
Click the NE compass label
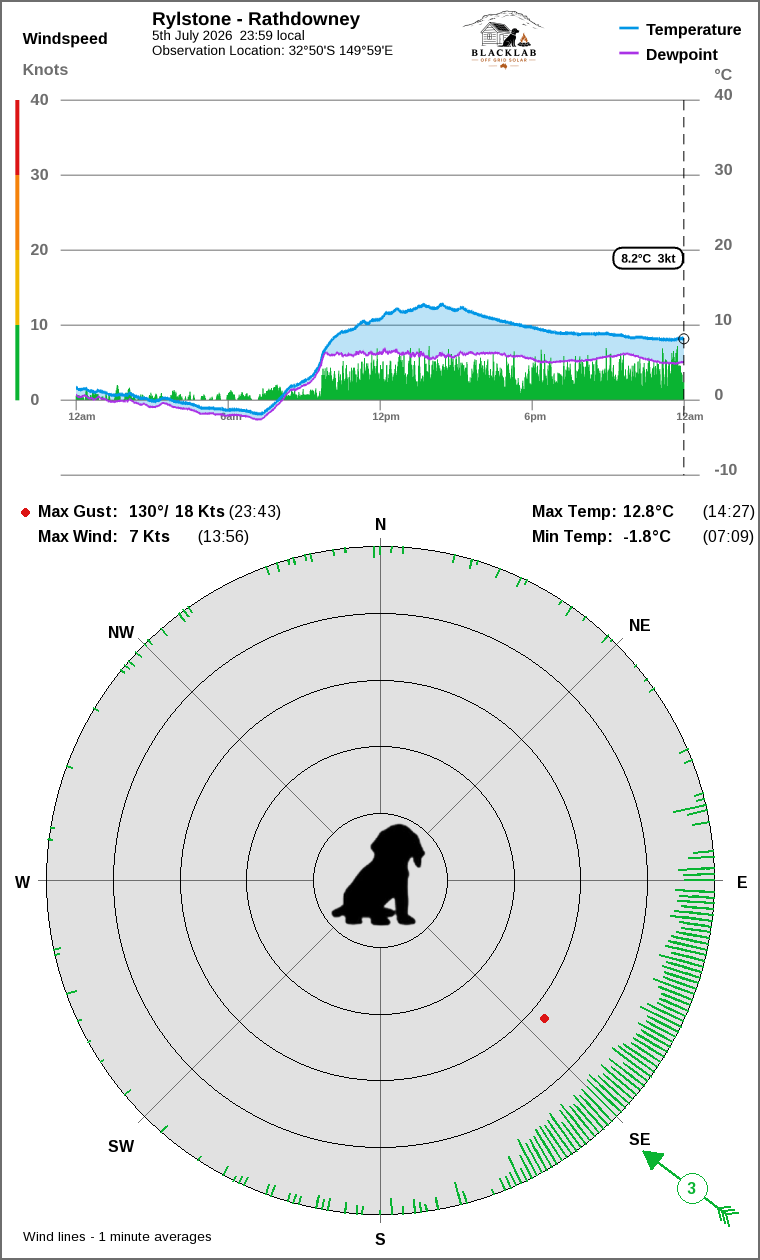[639, 625]
